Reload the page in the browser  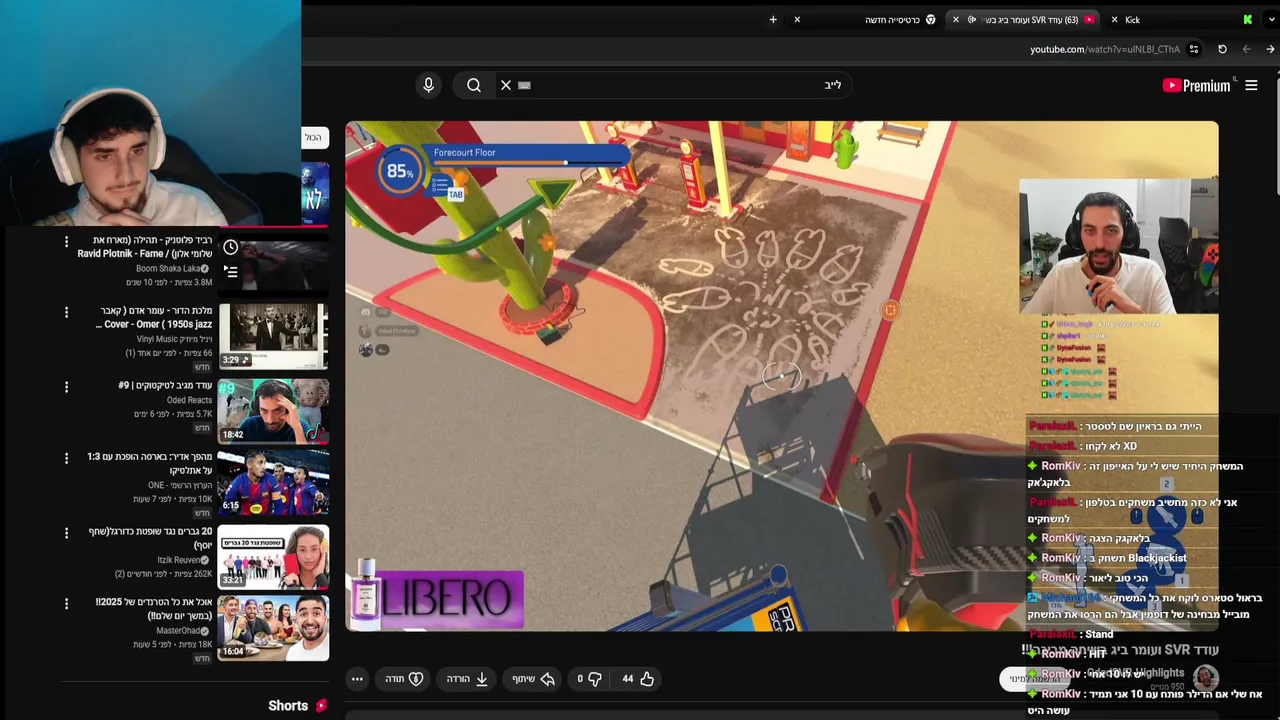(x=1222, y=49)
